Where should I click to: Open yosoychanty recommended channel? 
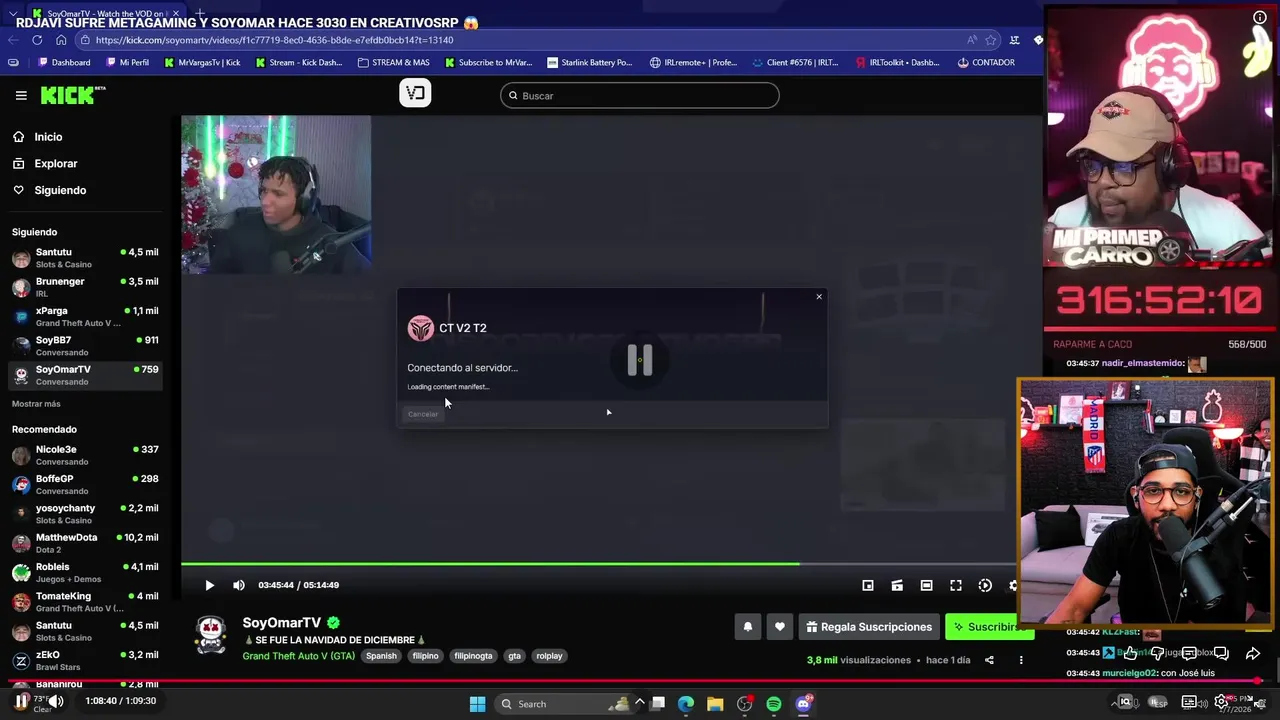(85, 513)
